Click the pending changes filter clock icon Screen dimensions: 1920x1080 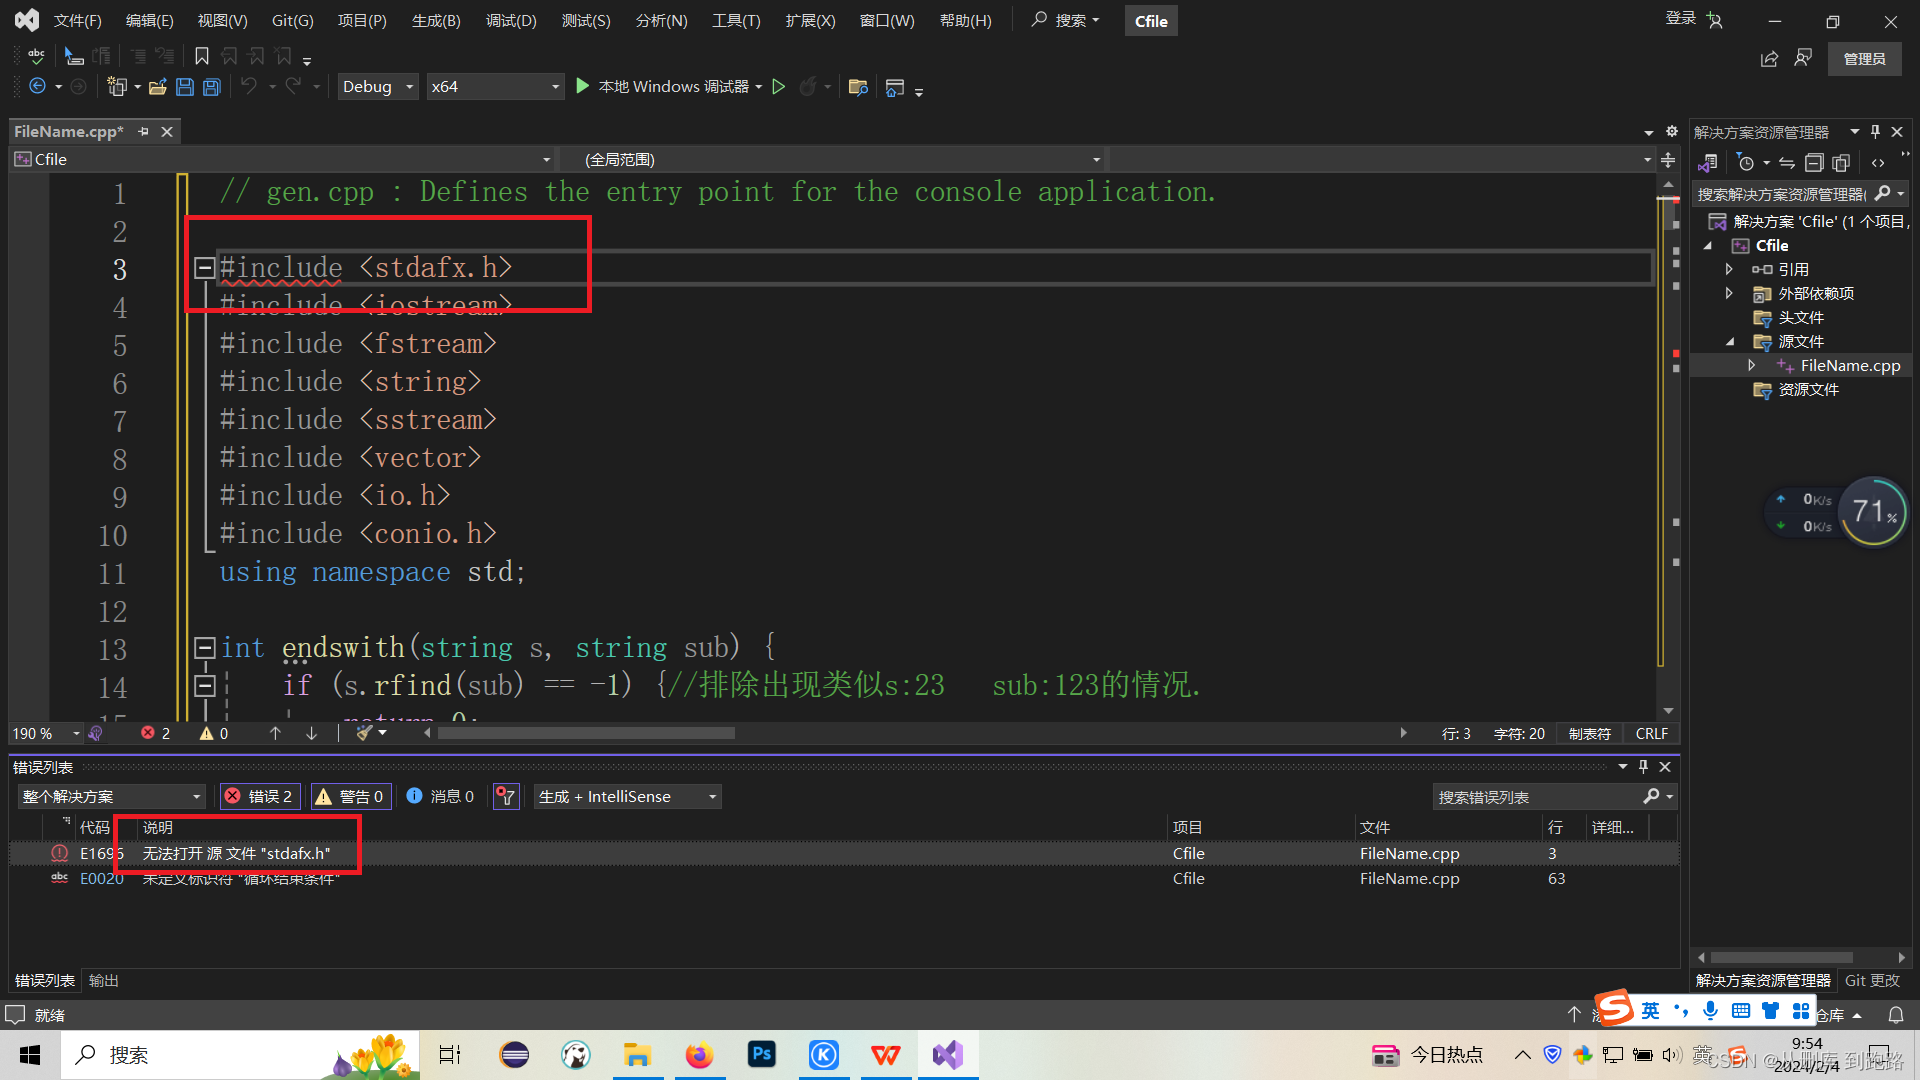pyautogui.click(x=1747, y=163)
